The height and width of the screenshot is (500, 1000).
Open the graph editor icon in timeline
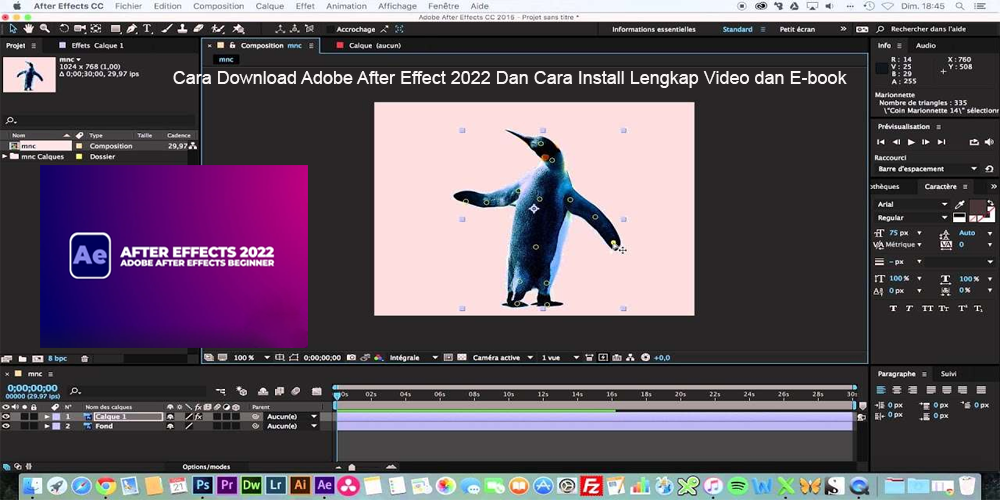[x=316, y=391]
